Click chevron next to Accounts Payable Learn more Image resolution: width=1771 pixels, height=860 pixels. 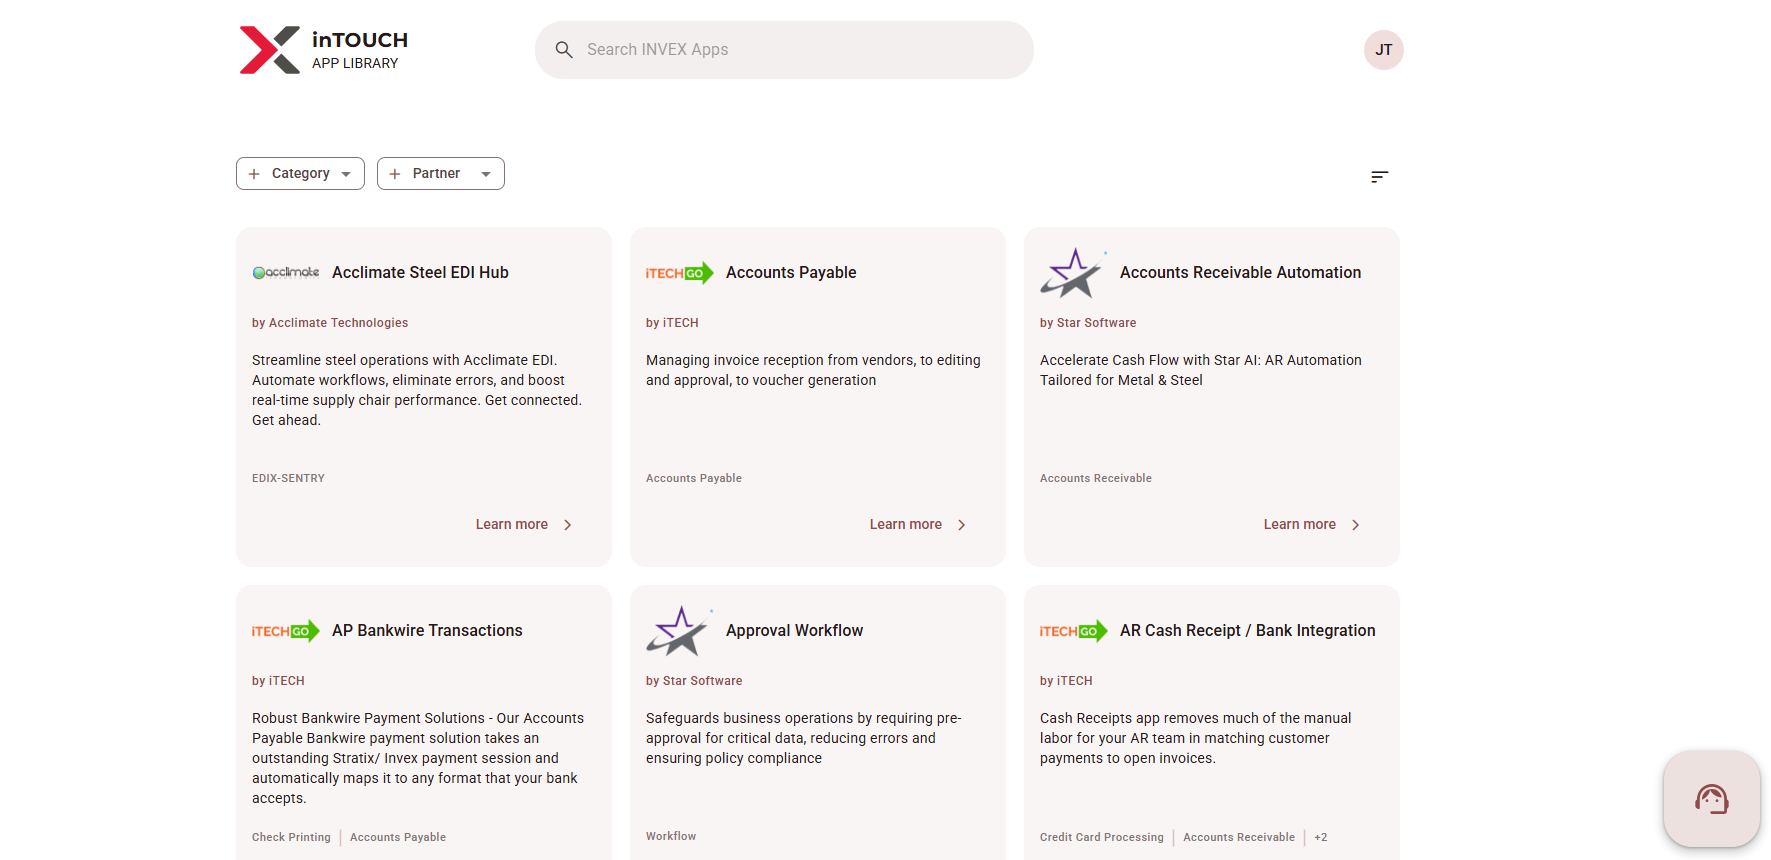tap(962, 525)
